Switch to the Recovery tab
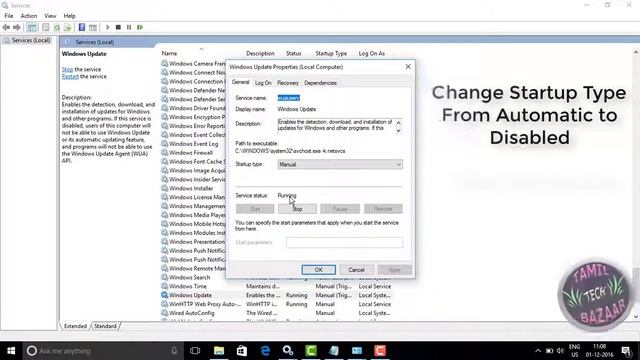This screenshot has width=640, height=360. click(288, 83)
